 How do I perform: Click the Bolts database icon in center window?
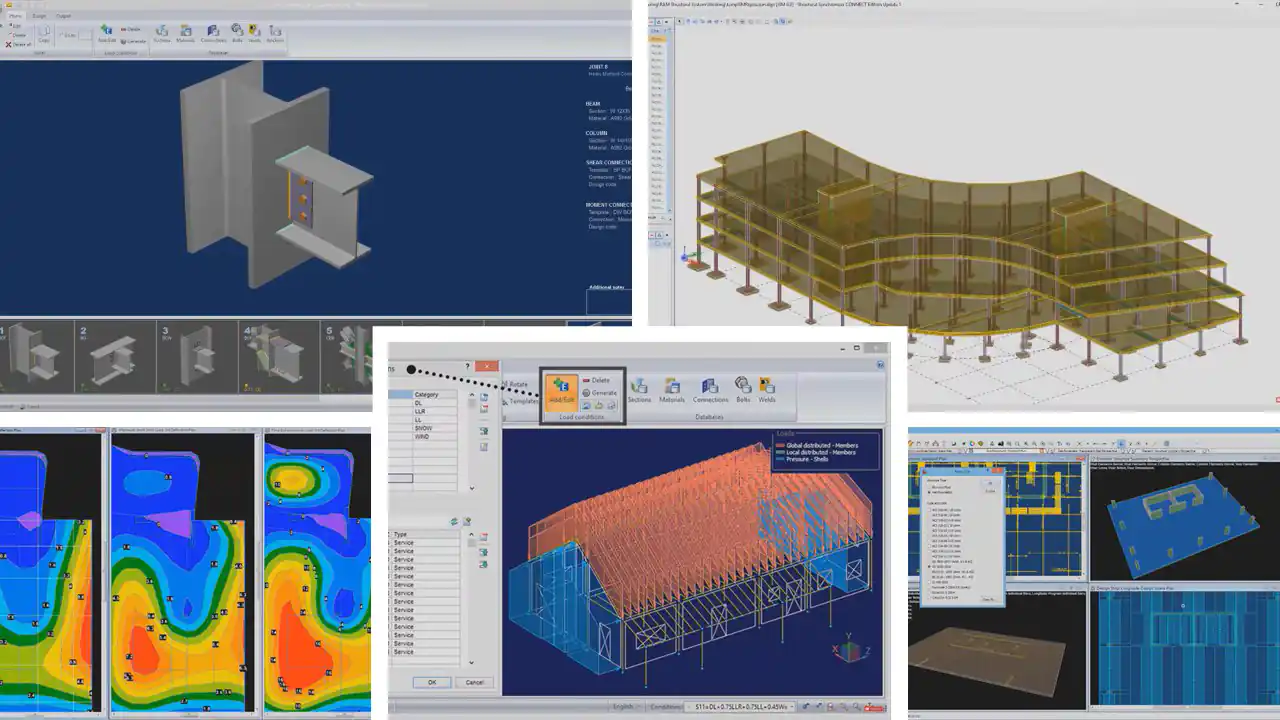point(743,390)
